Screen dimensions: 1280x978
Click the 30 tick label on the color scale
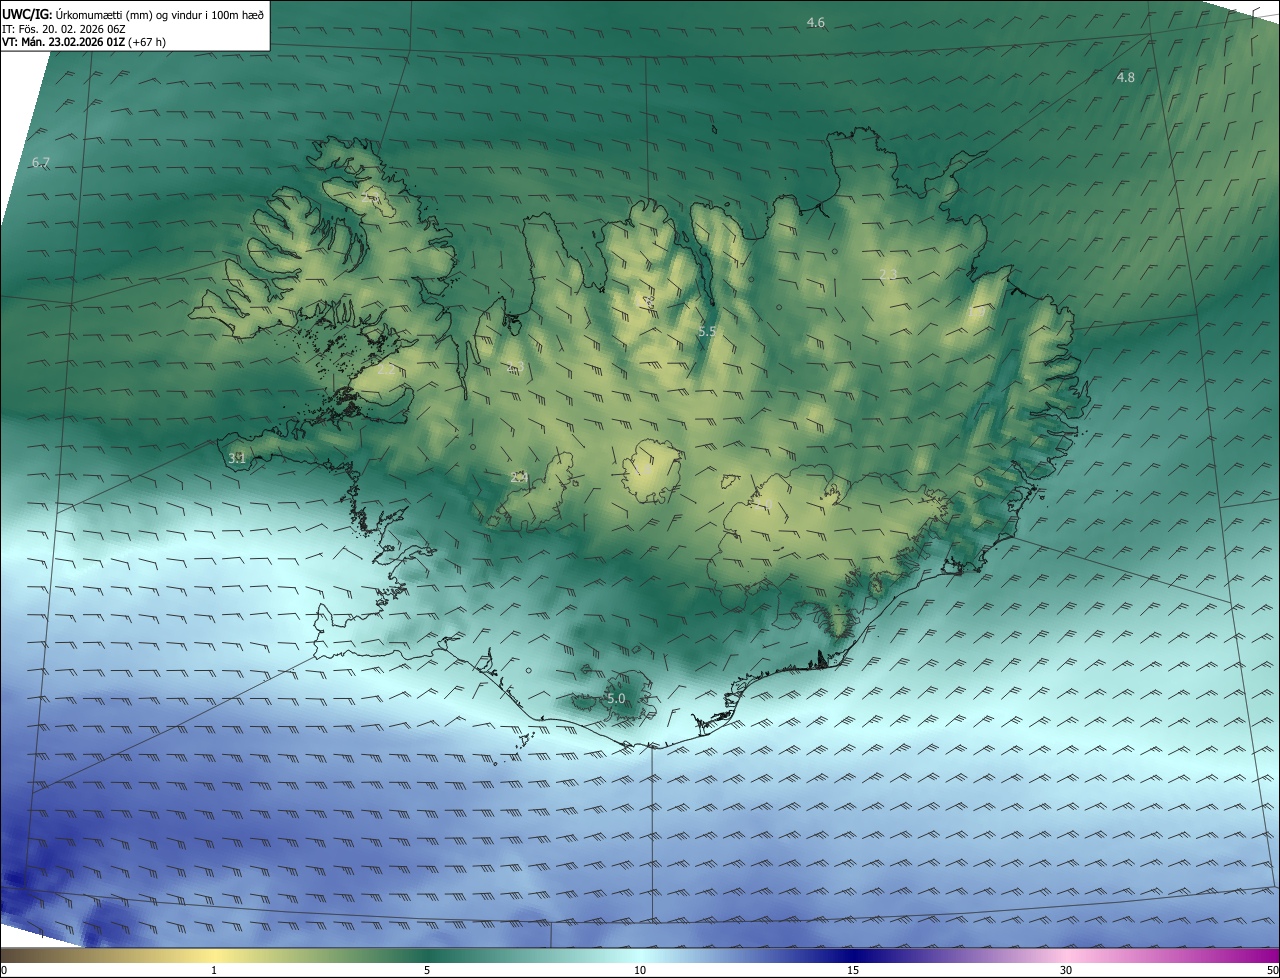point(1066,970)
